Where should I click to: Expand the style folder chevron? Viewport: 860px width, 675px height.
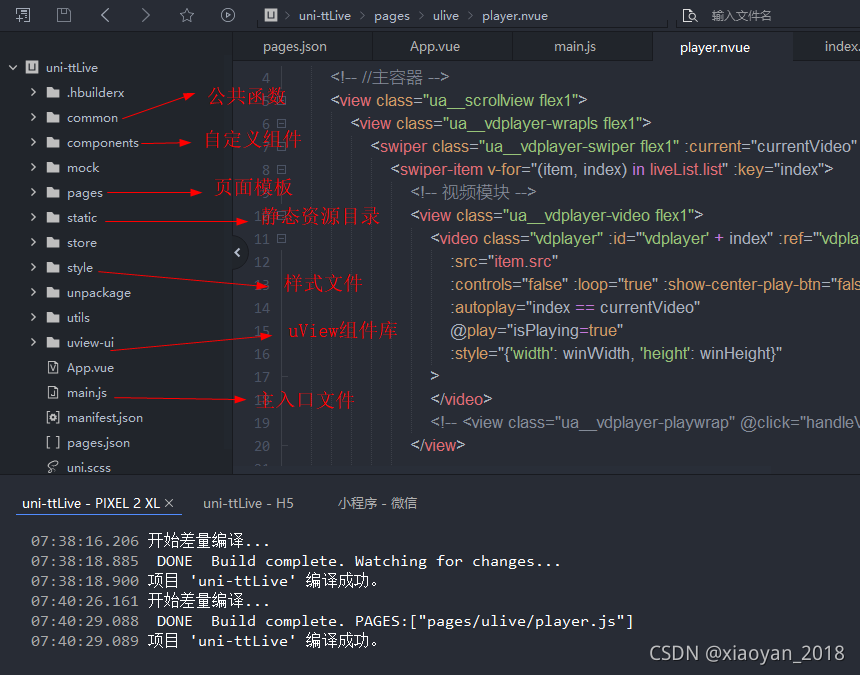pyautogui.click(x=33, y=268)
